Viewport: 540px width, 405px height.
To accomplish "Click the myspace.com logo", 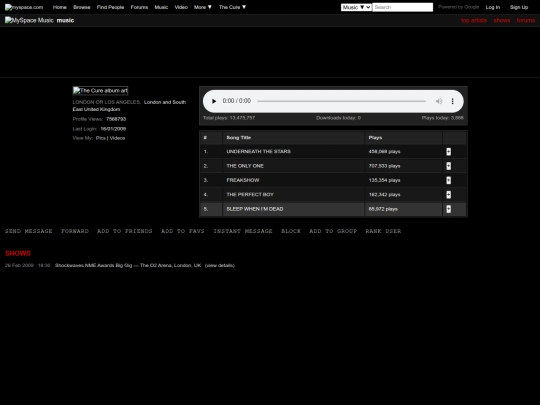I will pos(24,7).
